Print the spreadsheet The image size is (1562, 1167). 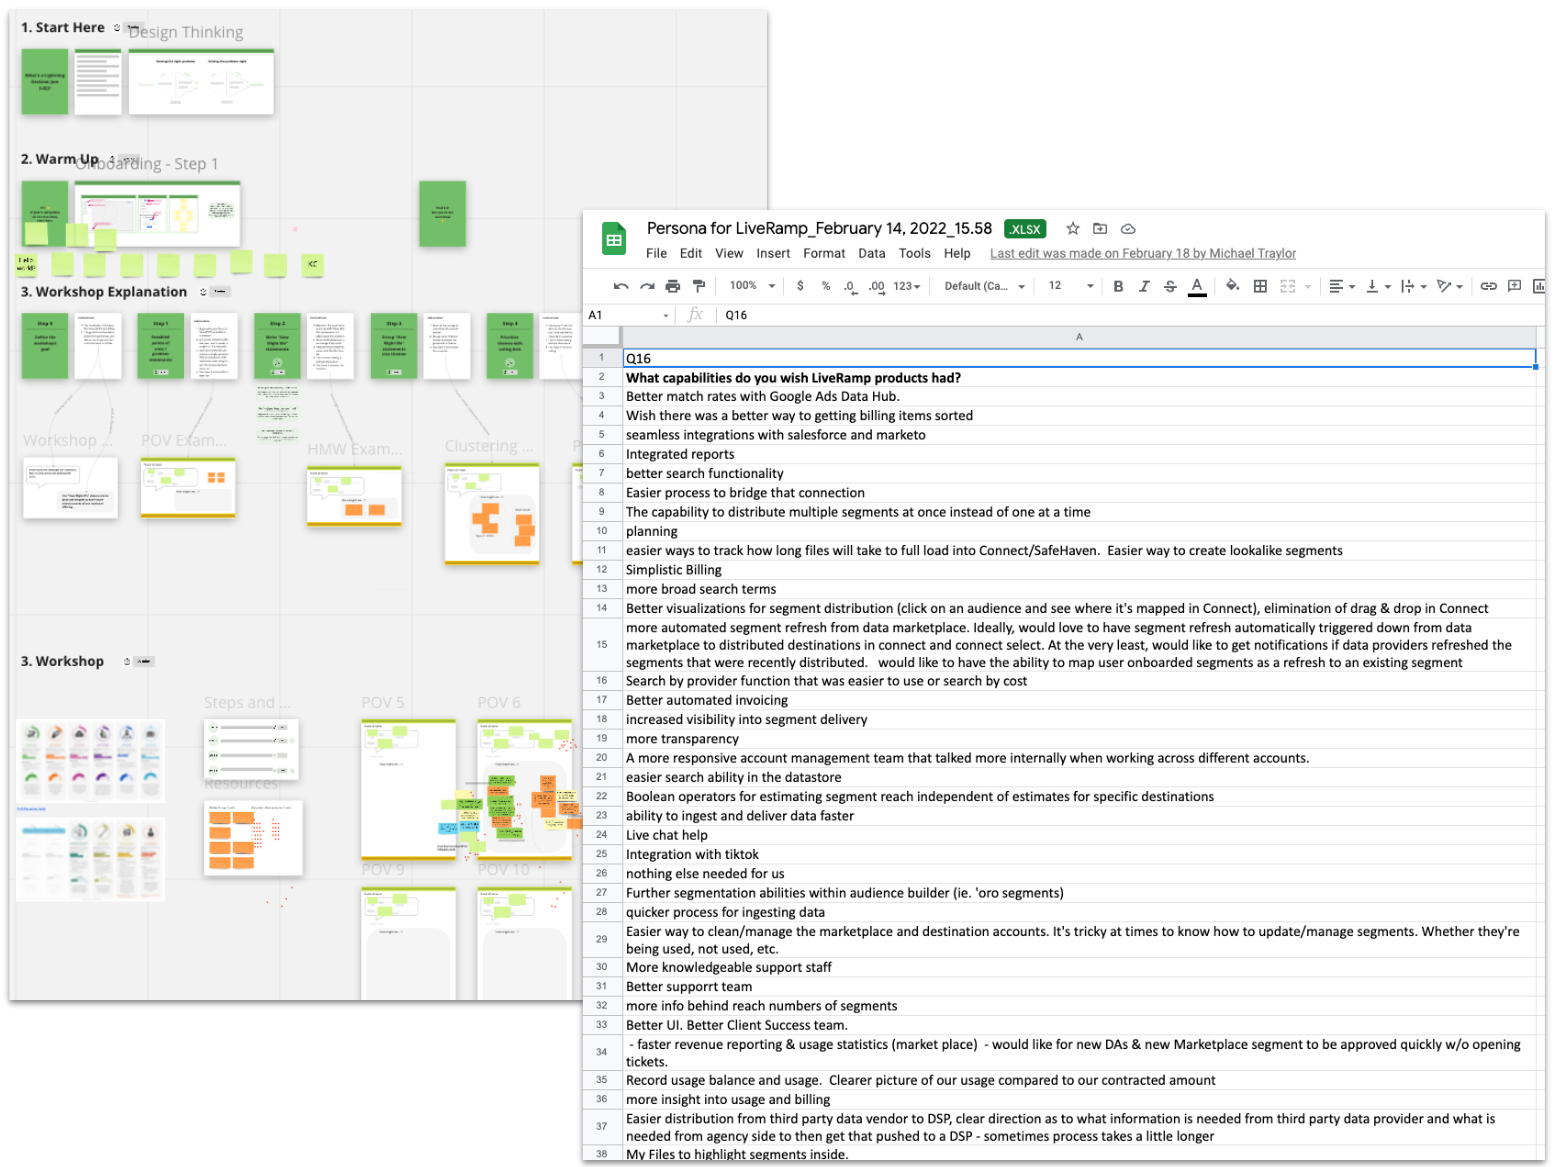coord(673,286)
